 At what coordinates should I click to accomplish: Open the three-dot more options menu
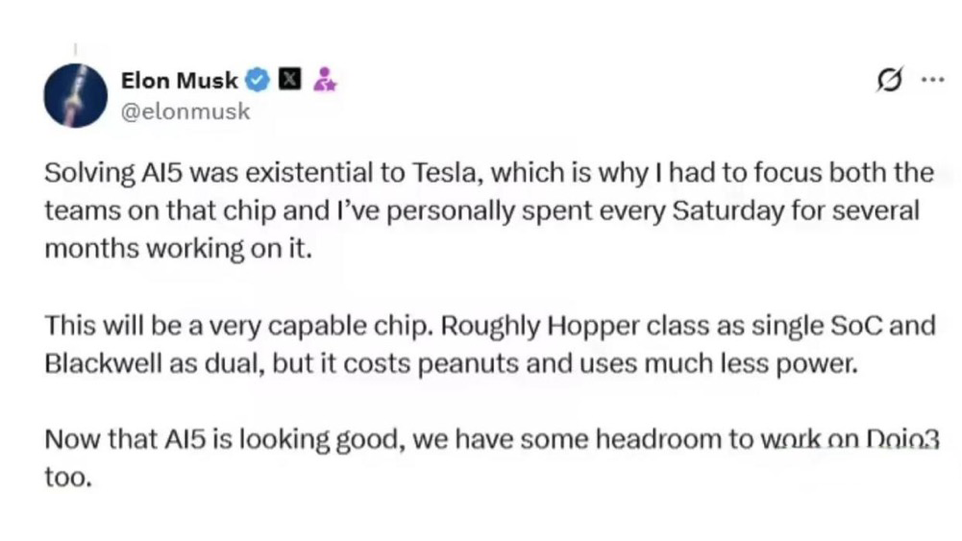pyautogui.click(x=932, y=80)
